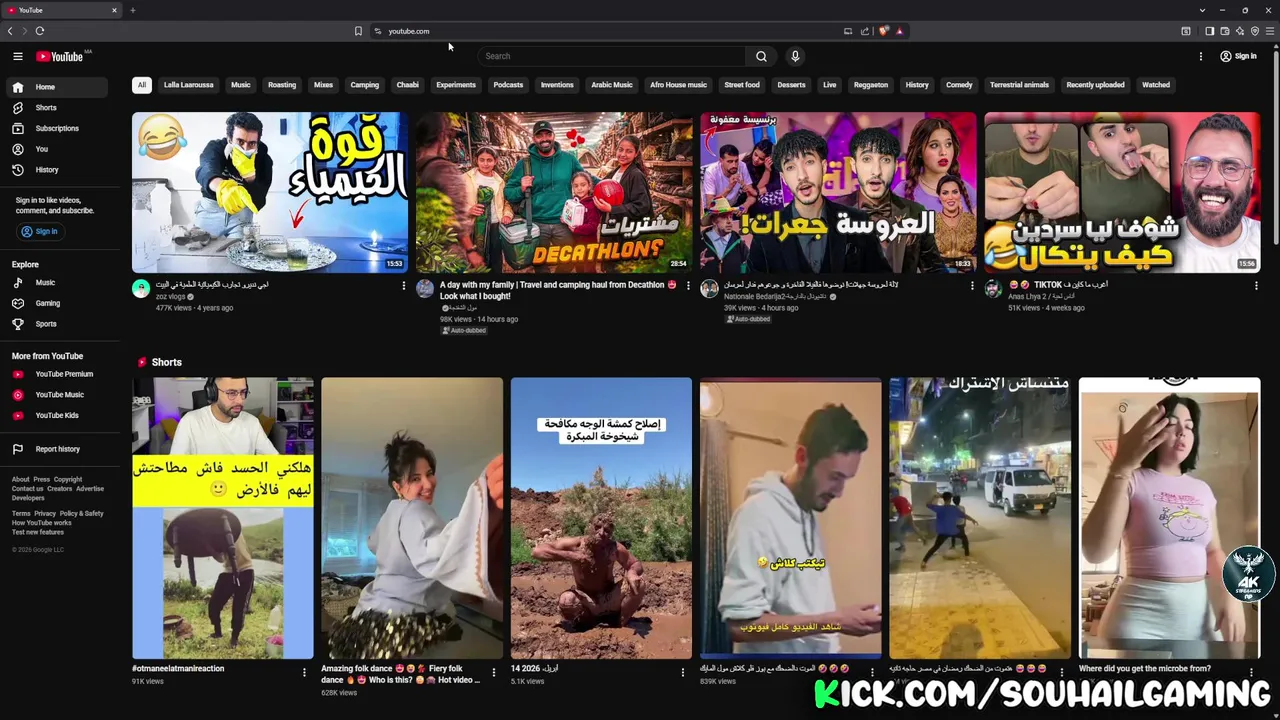Open You page in the sidebar
This screenshot has height=720, width=1280.
56,149
